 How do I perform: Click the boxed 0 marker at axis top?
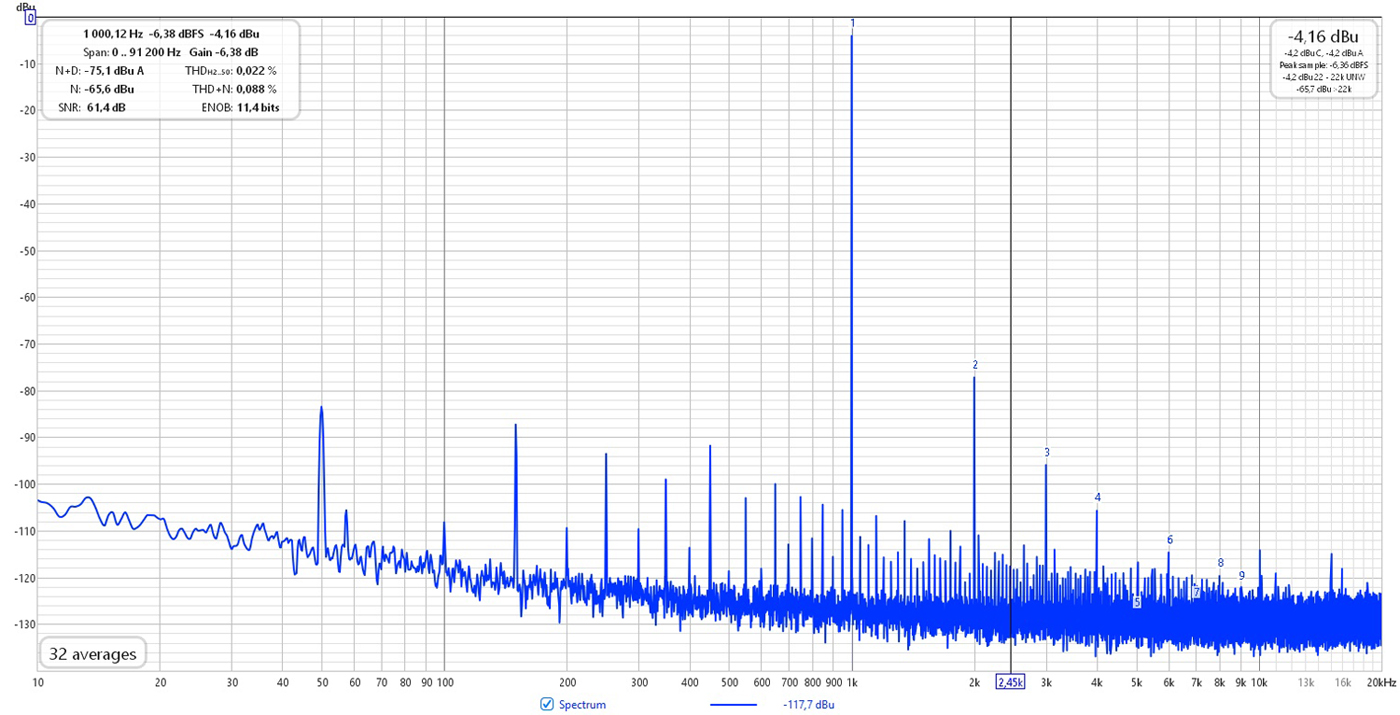(x=31, y=18)
